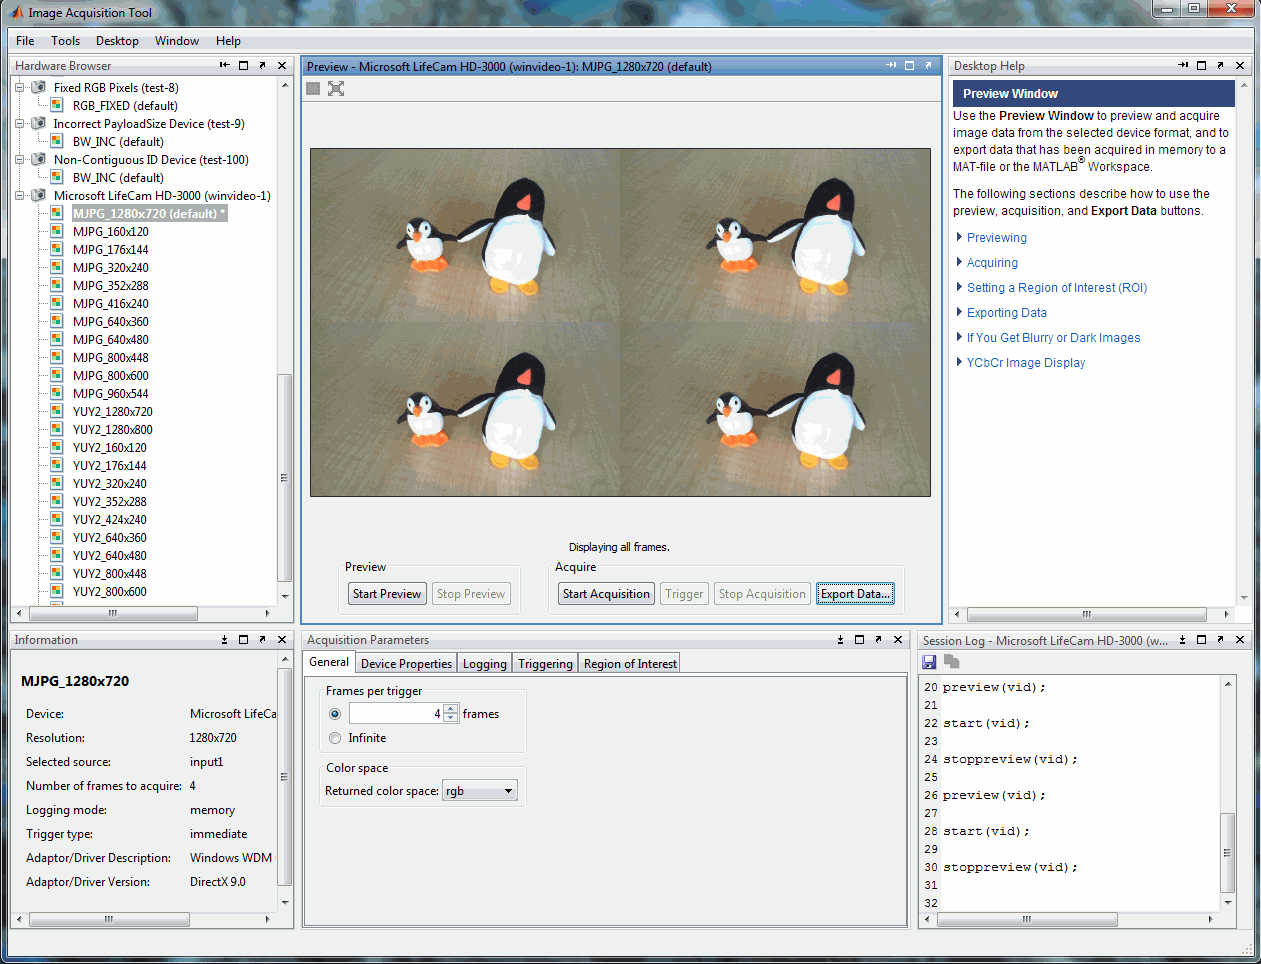Collapse the Microsoft LifeCam HD-3000 node
1261x964 pixels.
(19, 195)
